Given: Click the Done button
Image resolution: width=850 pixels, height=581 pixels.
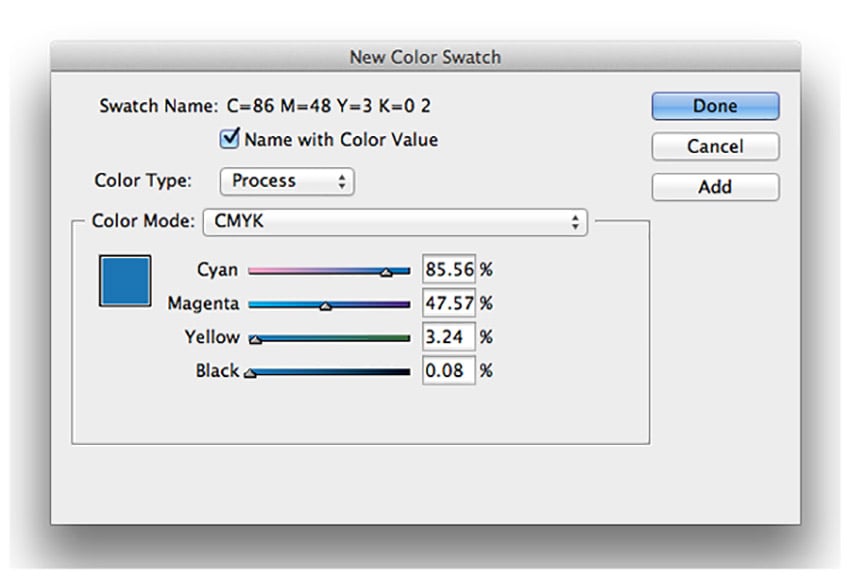Looking at the screenshot, I should click(714, 106).
